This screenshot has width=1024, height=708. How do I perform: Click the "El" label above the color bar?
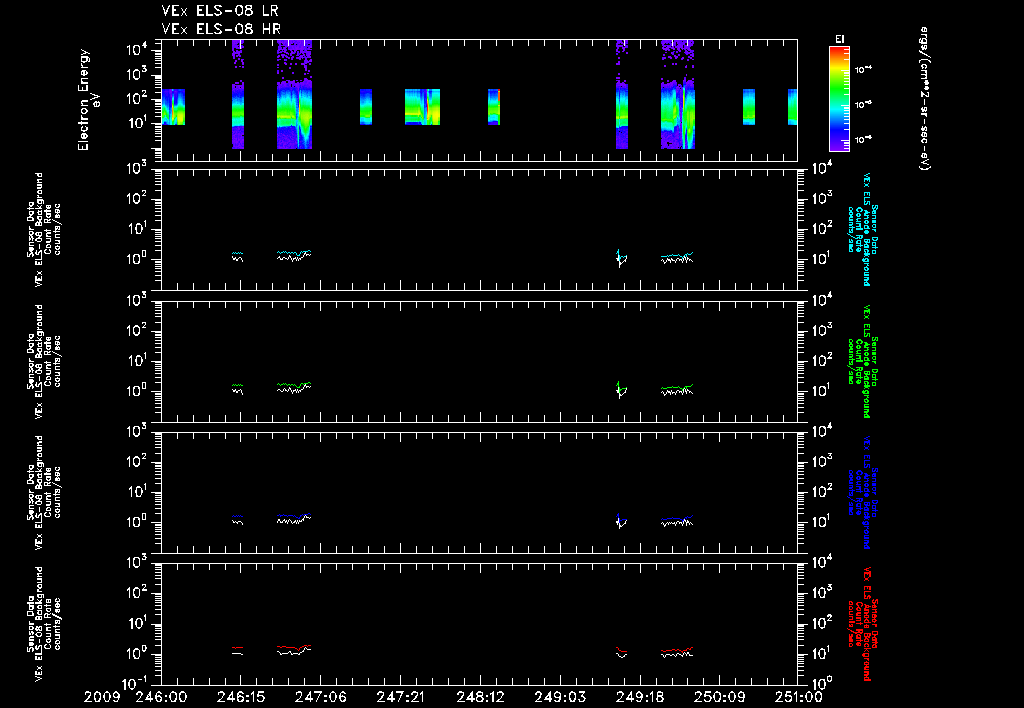pyautogui.click(x=839, y=39)
